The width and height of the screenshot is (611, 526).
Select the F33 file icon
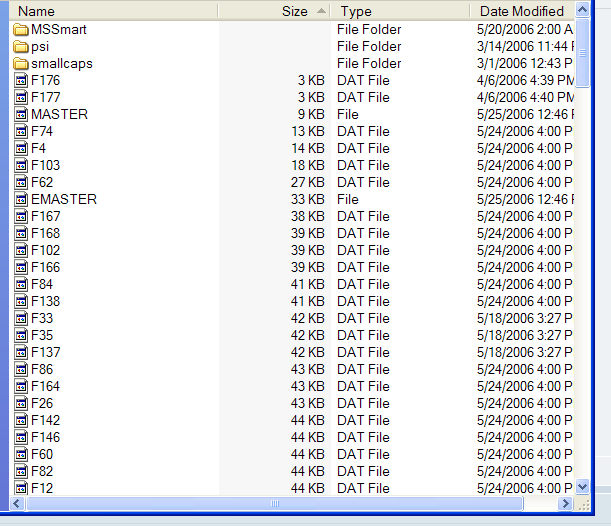[x=21, y=318]
